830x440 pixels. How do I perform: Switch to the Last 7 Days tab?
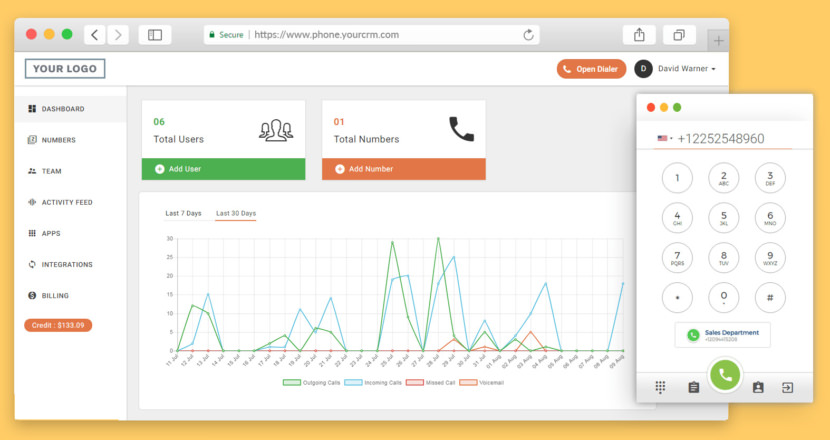[183, 213]
